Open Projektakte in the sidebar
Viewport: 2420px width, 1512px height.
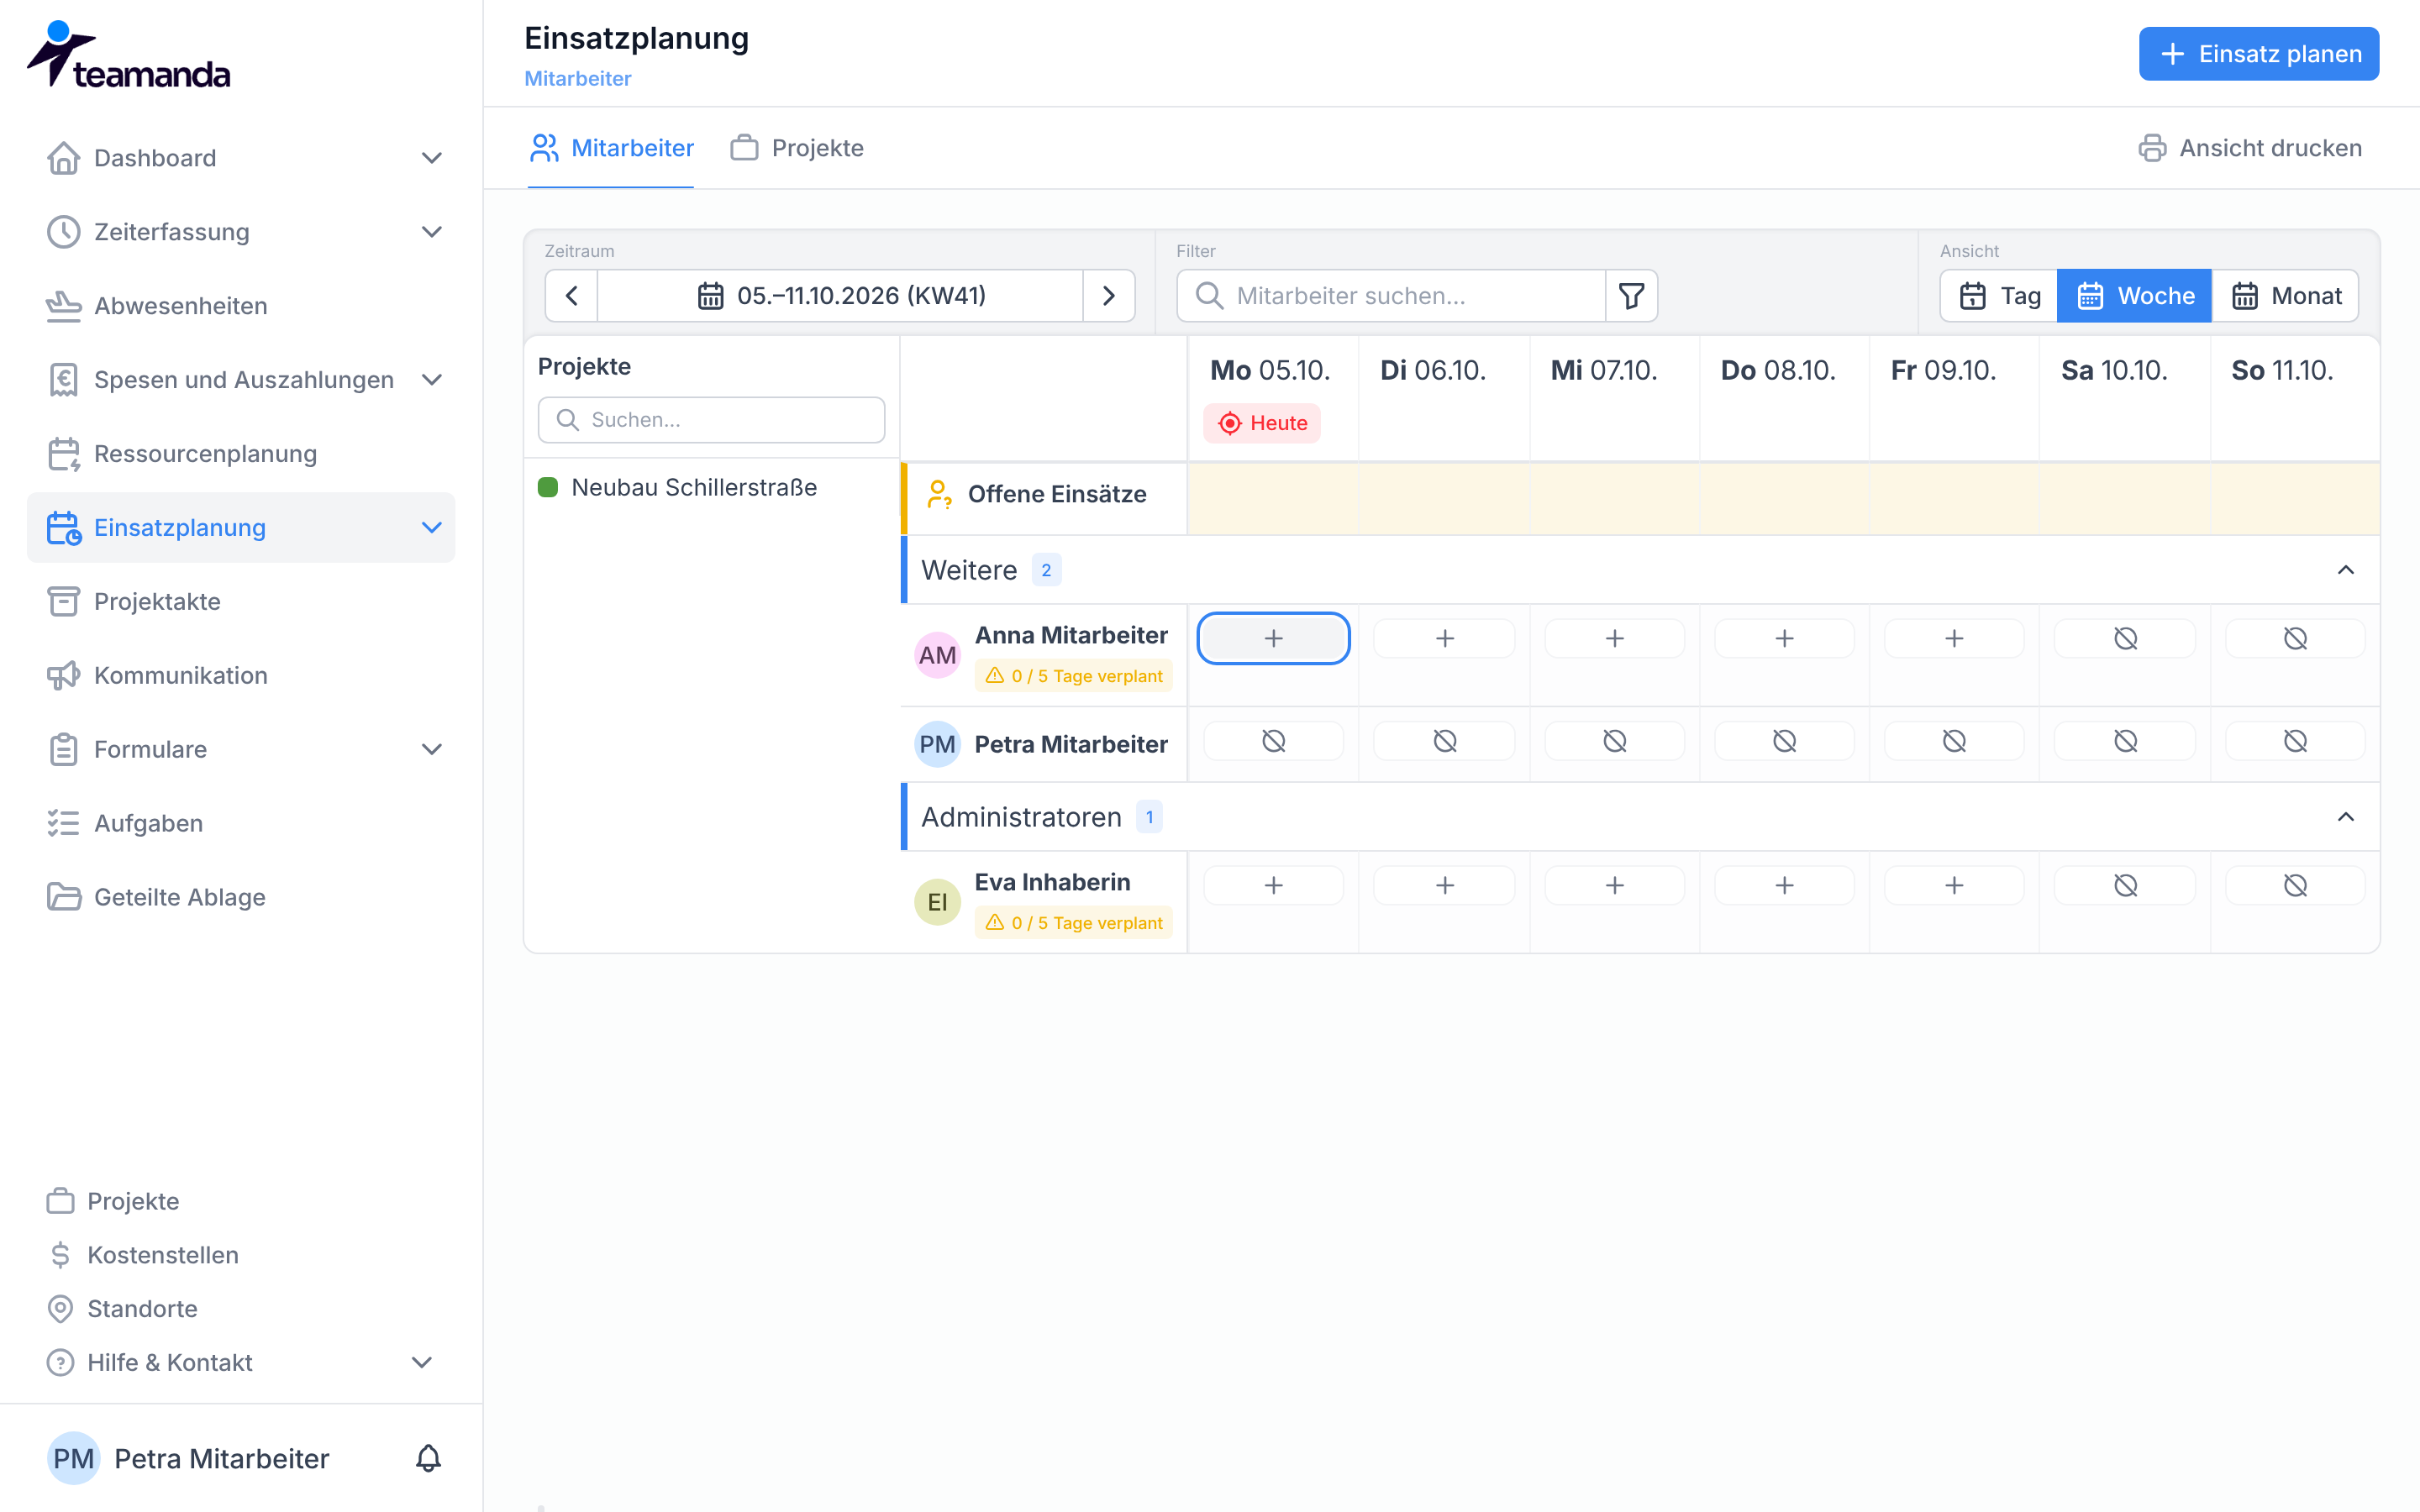tap(241, 601)
